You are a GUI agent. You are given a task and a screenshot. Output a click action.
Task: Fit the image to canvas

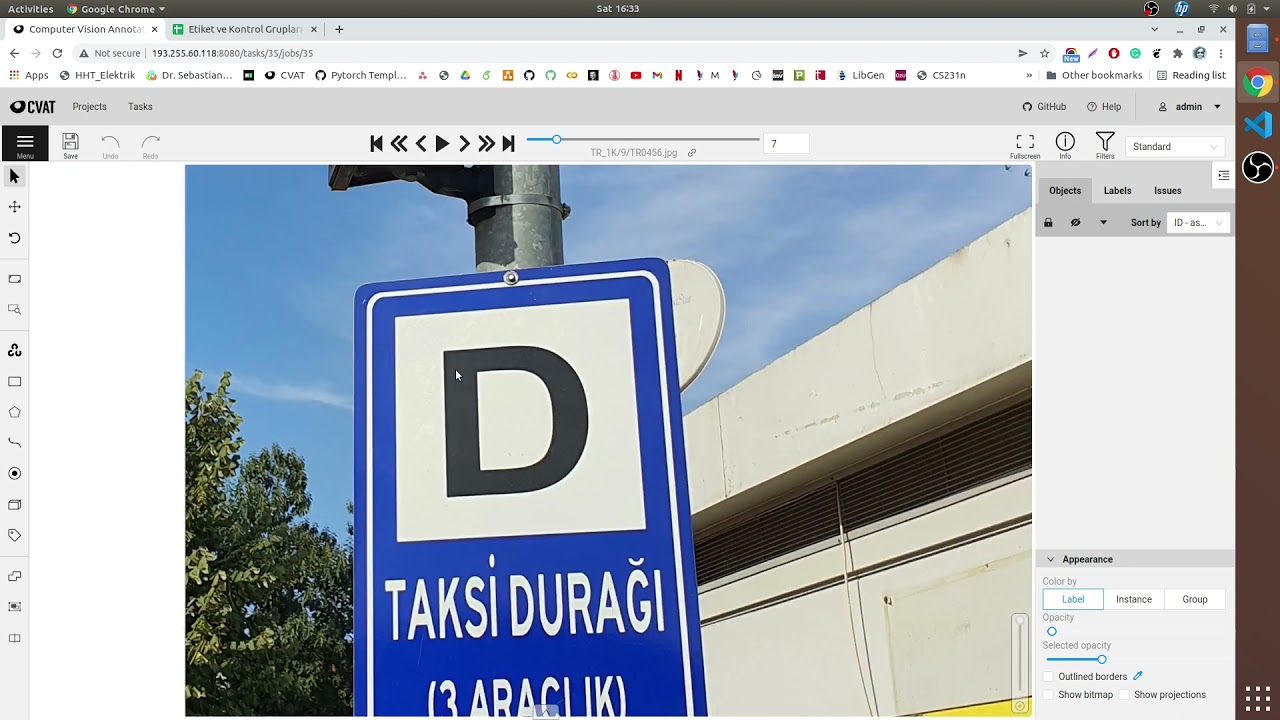pyautogui.click(x=14, y=279)
